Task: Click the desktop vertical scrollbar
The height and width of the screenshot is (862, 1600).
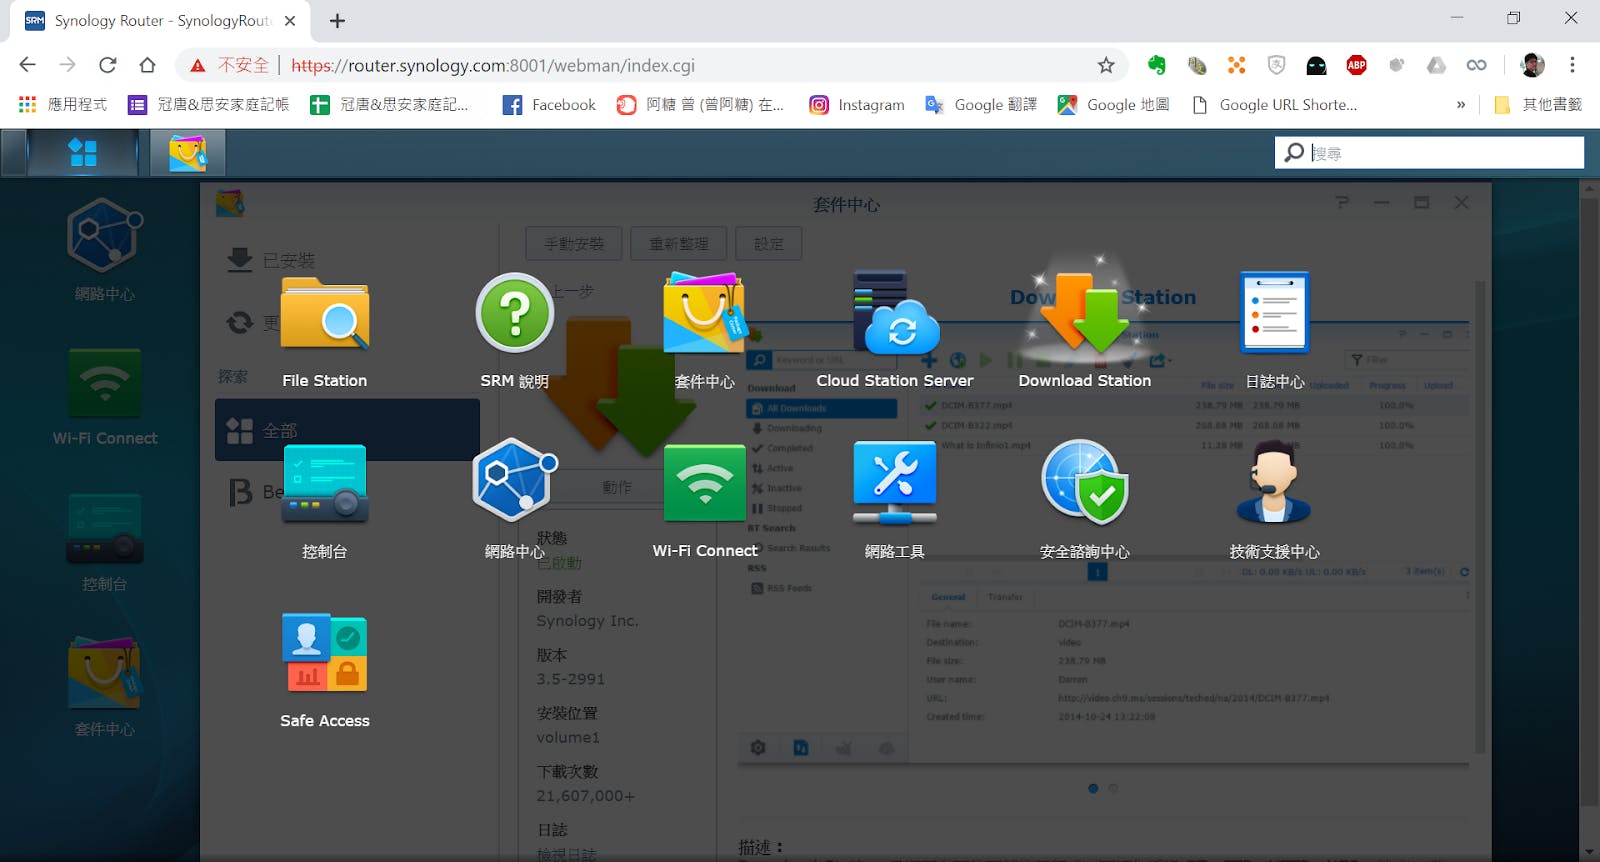Action: coord(1589,500)
